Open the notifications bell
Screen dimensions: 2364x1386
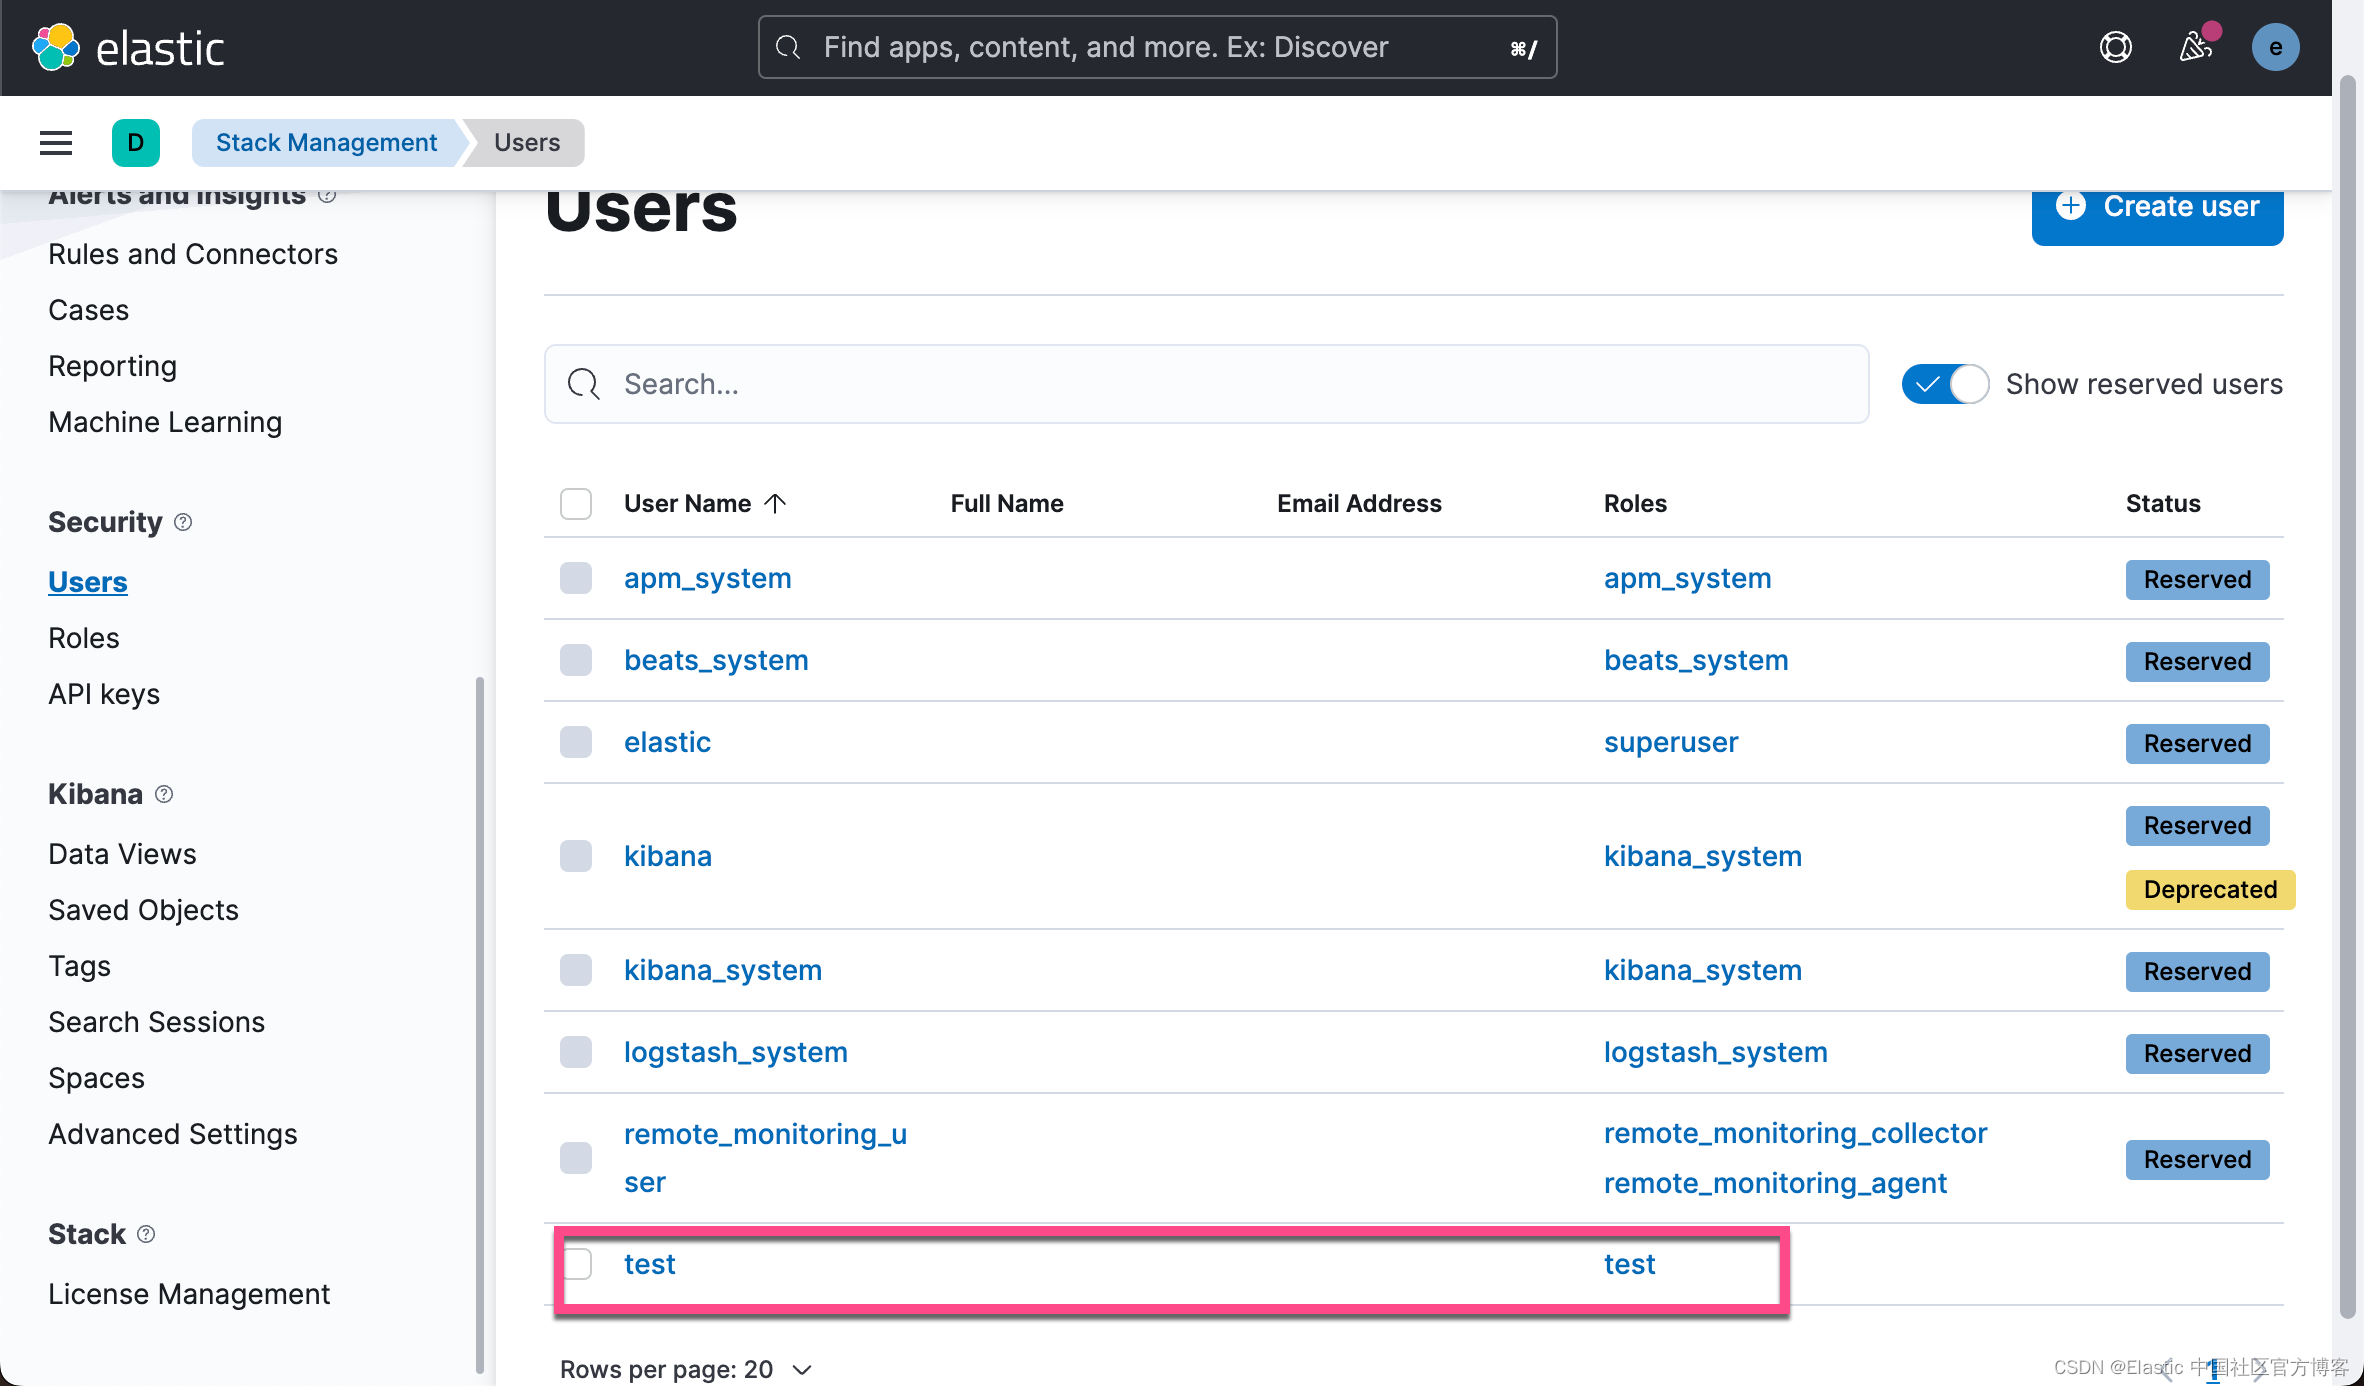click(x=2195, y=46)
